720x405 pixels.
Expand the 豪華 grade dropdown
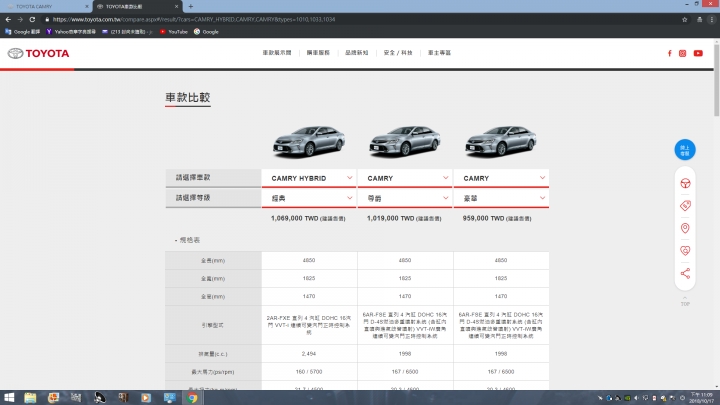click(501, 198)
